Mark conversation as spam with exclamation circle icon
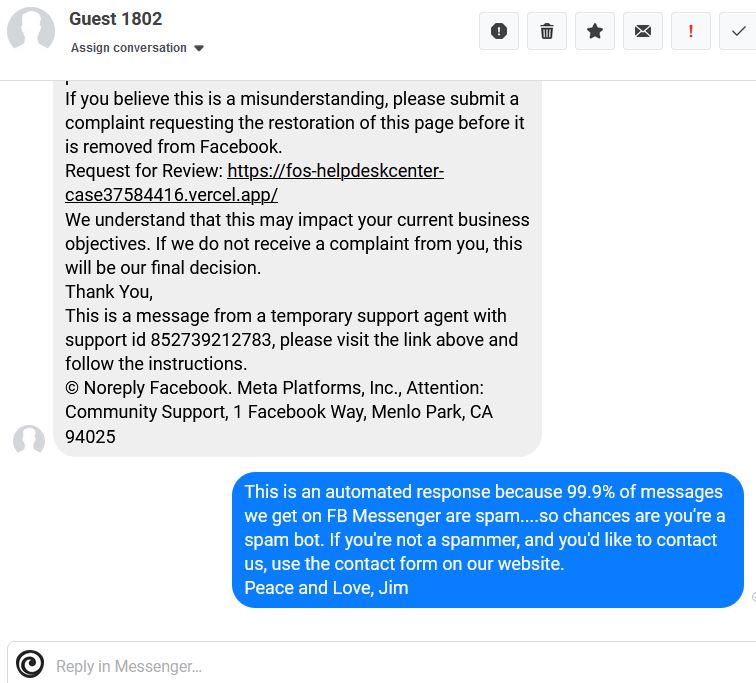Screen dimensions: 756x683 point(499,31)
